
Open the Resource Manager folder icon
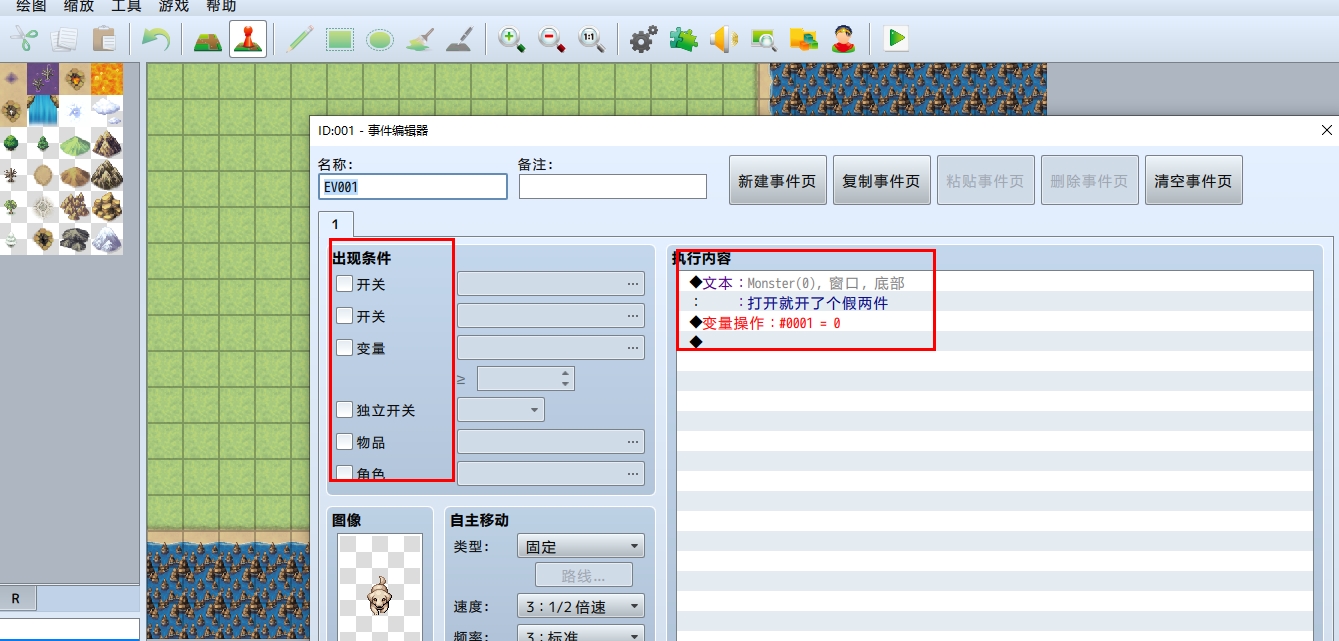point(803,39)
